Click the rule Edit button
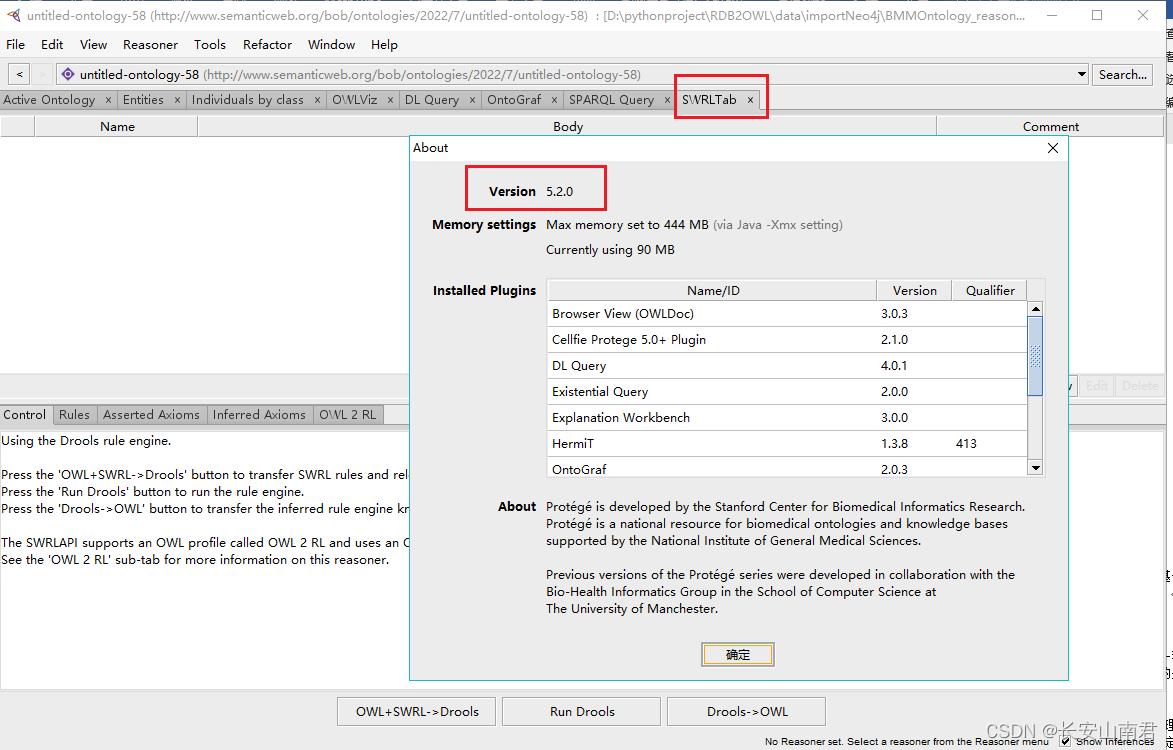 tap(1097, 386)
